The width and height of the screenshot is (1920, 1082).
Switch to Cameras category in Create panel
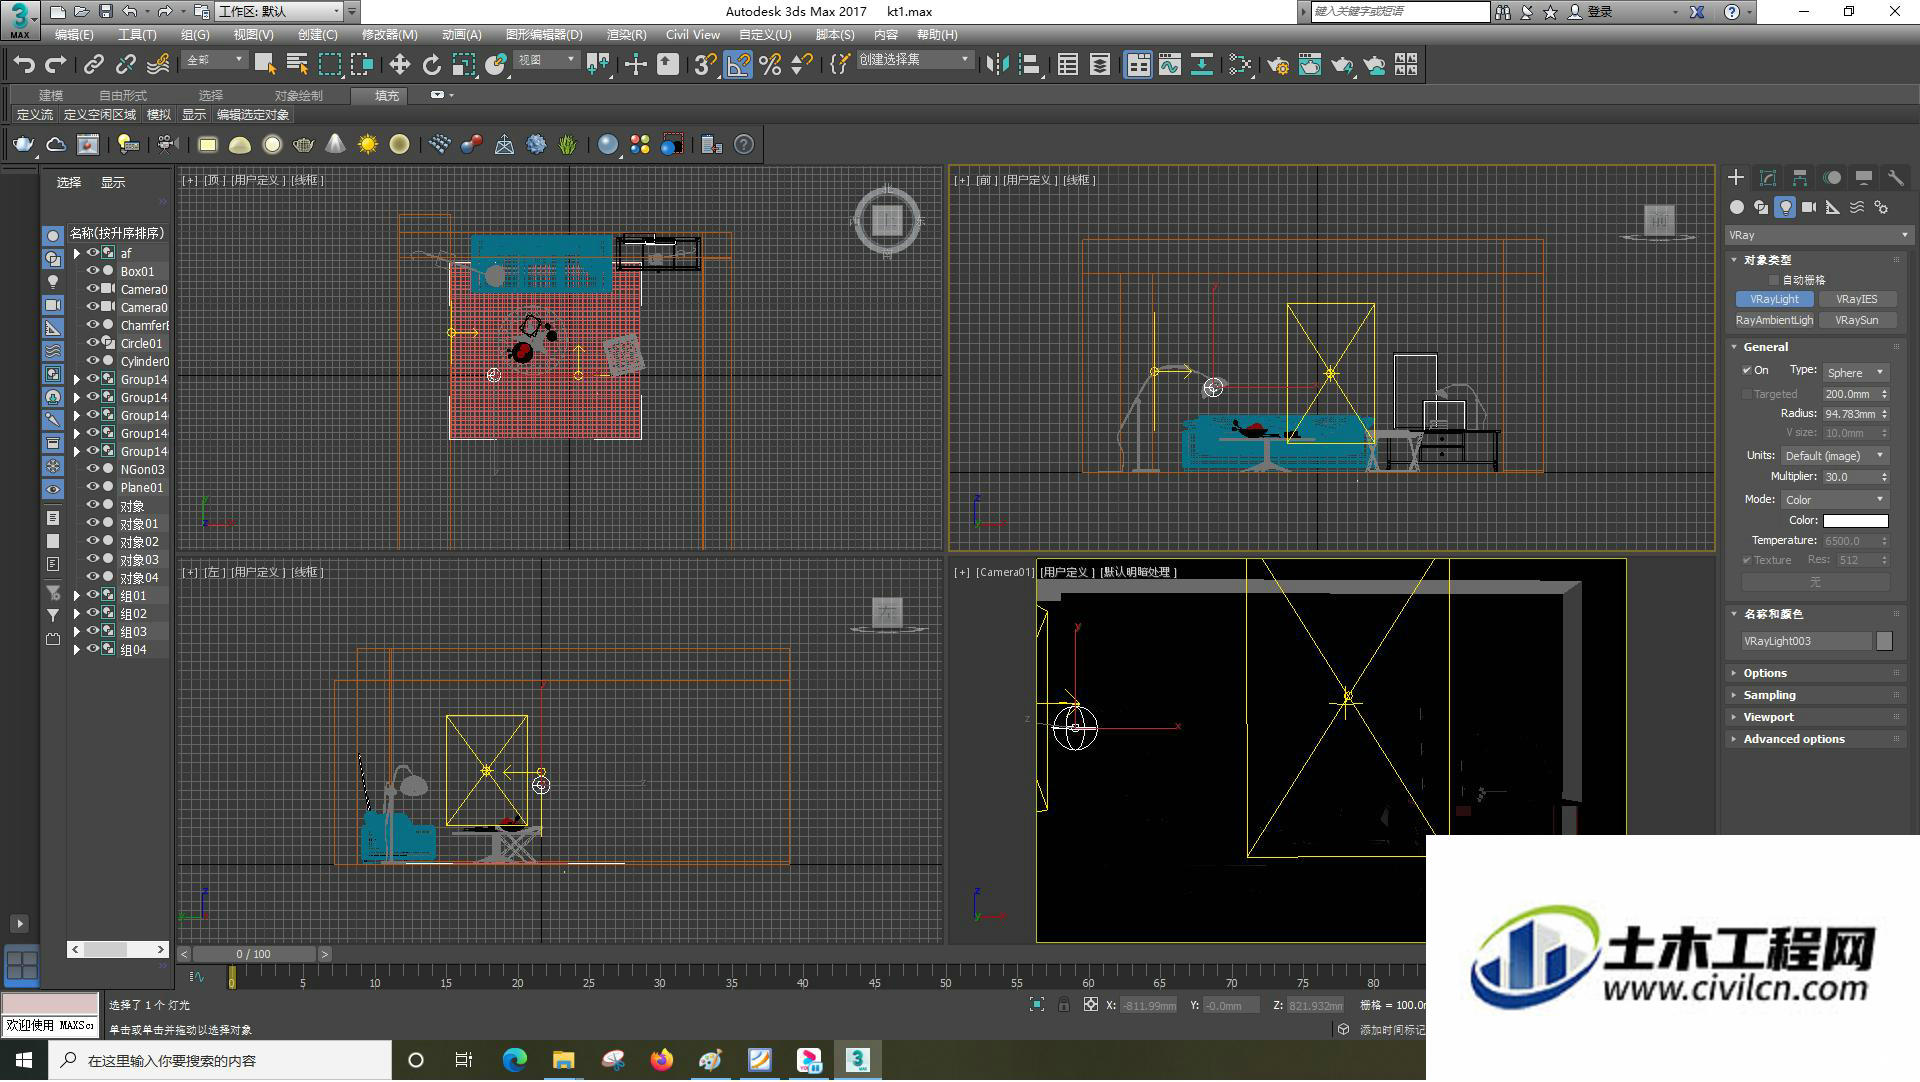[x=1809, y=207]
